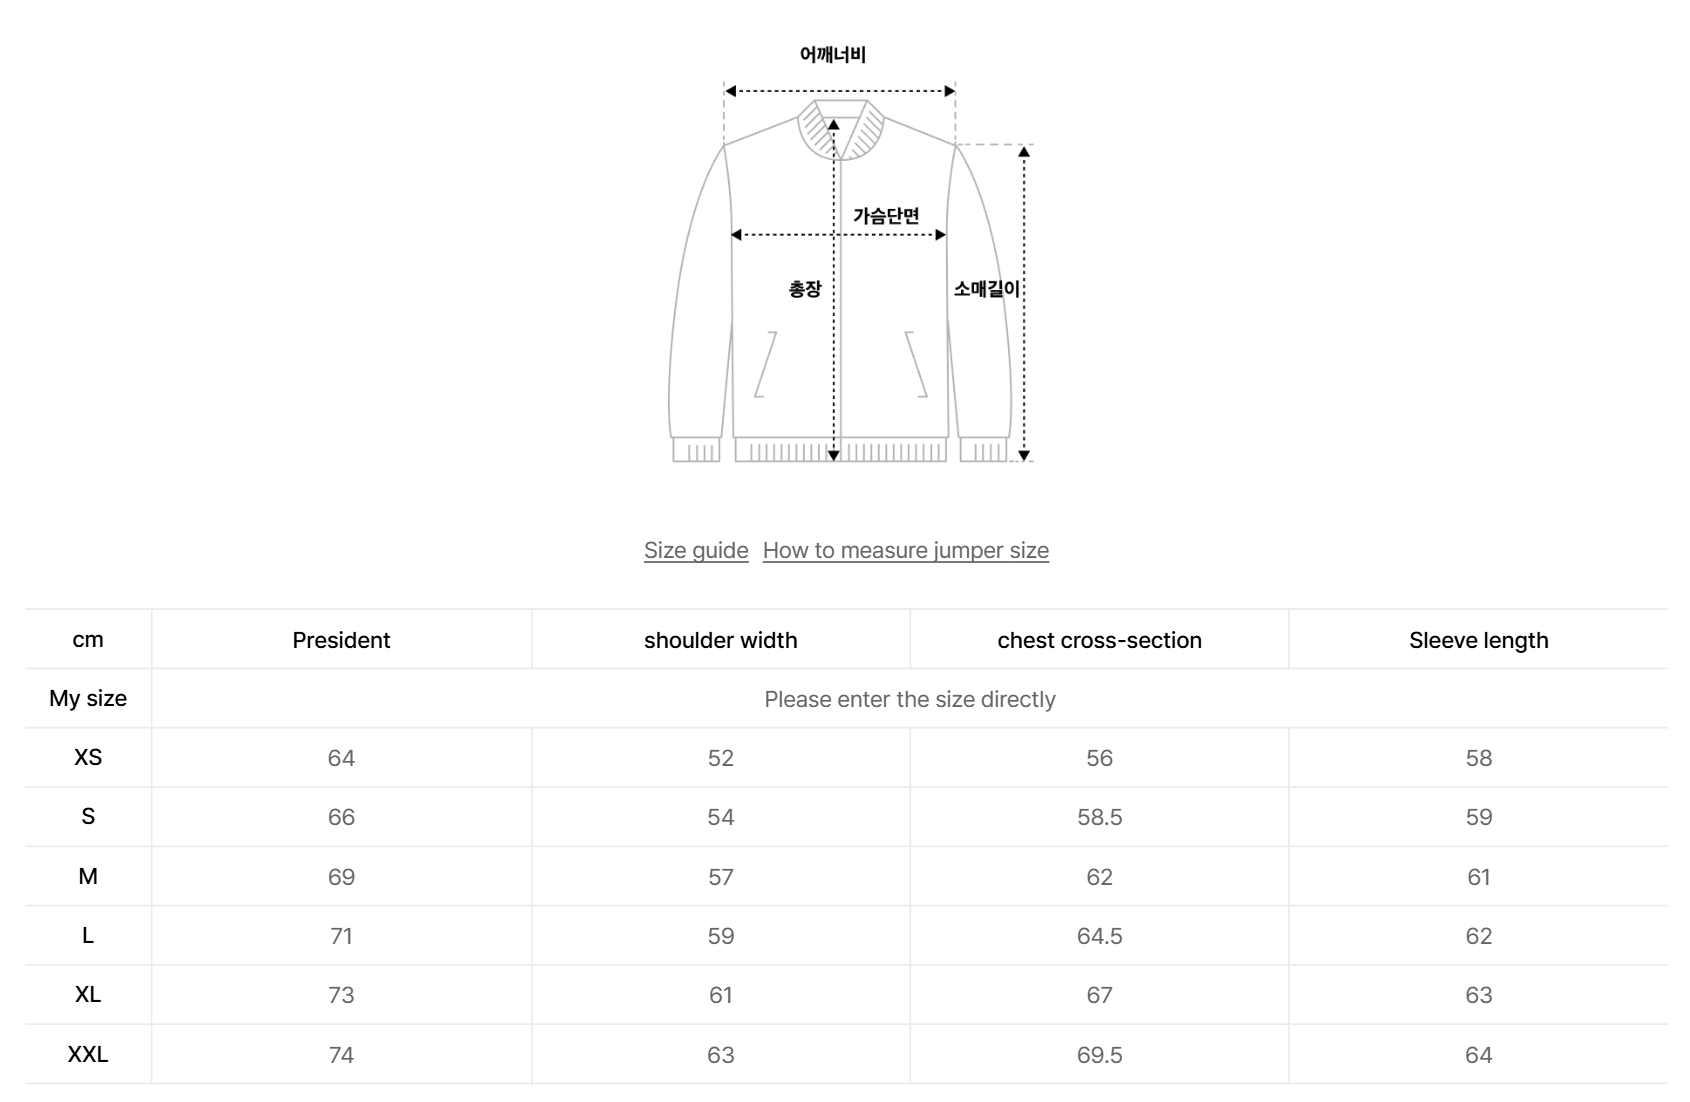This screenshot has height=1102, width=1690.
Task: Click the shoulder width column header
Action: (719, 640)
